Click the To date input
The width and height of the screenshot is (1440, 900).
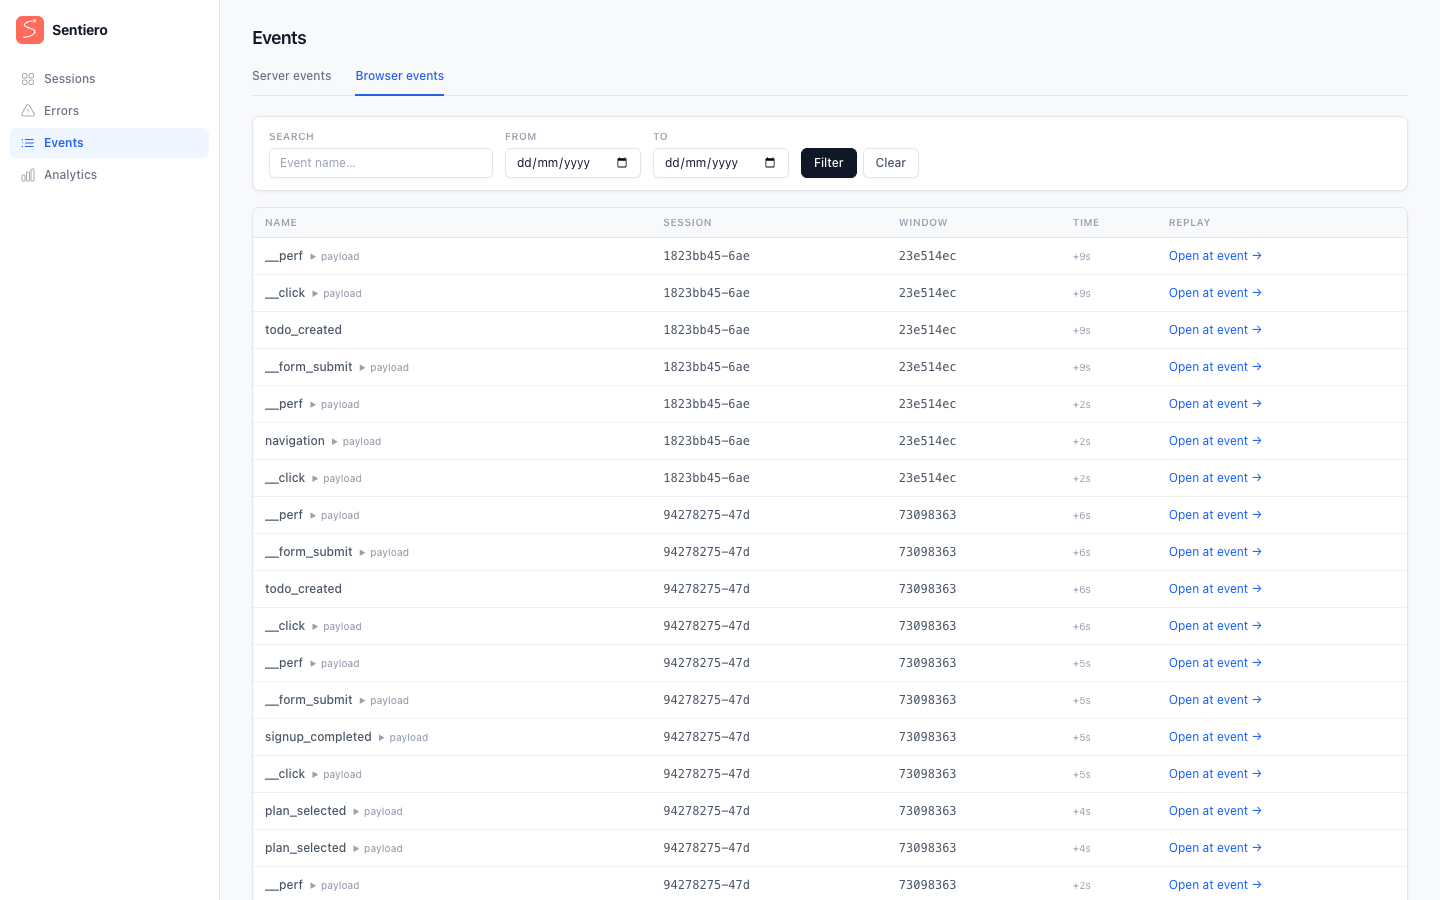[720, 163]
